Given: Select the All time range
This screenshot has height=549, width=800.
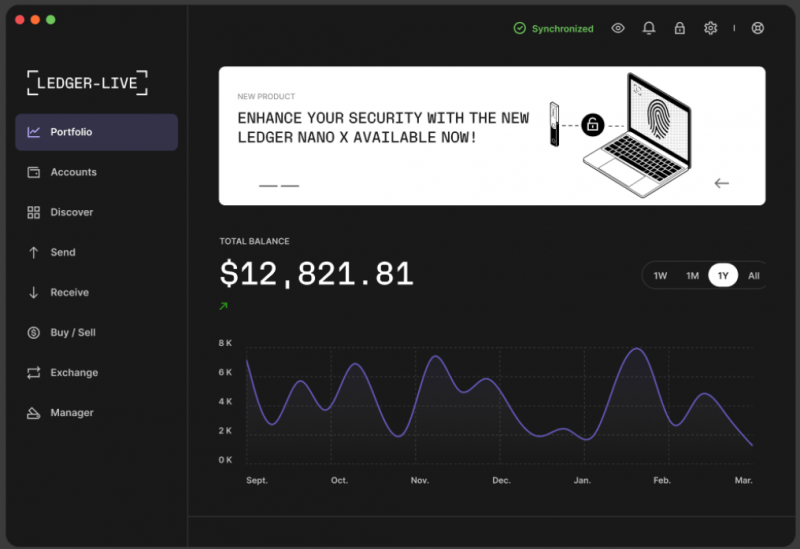Looking at the screenshot, I should (754, 276).
